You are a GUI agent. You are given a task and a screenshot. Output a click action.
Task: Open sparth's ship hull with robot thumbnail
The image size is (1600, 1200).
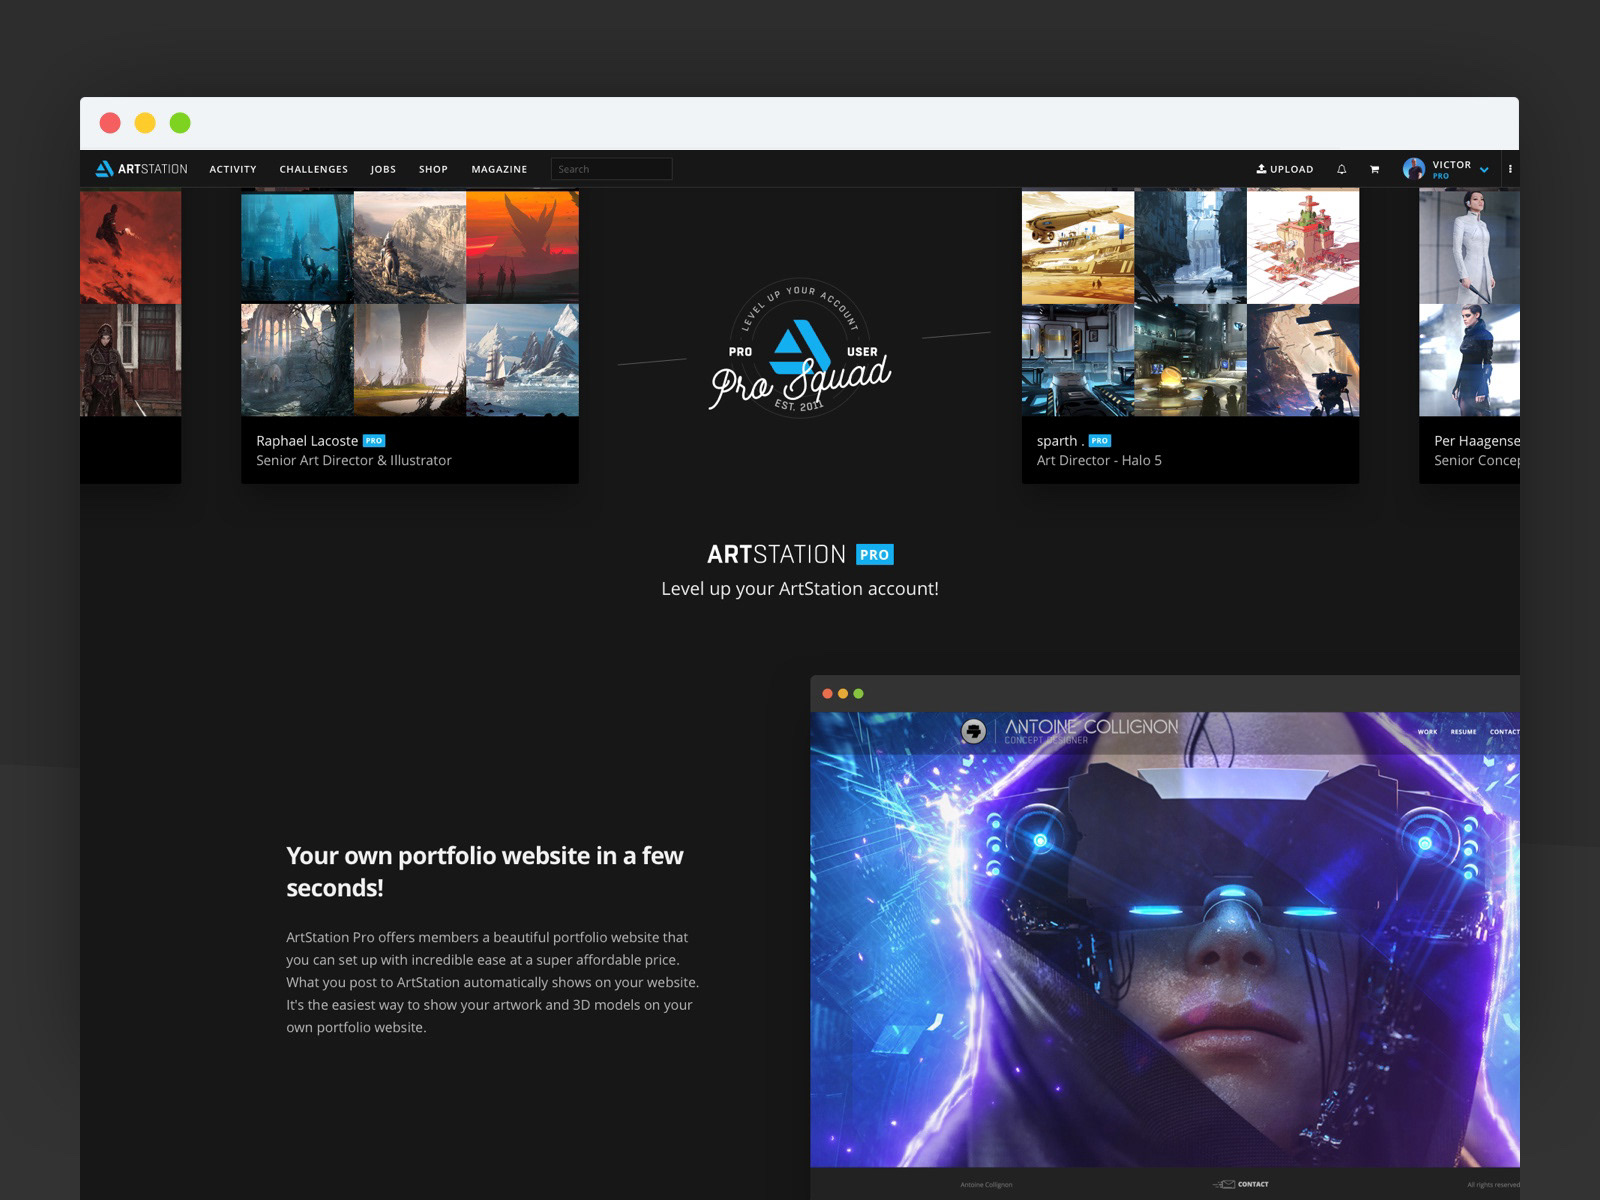1303,360
